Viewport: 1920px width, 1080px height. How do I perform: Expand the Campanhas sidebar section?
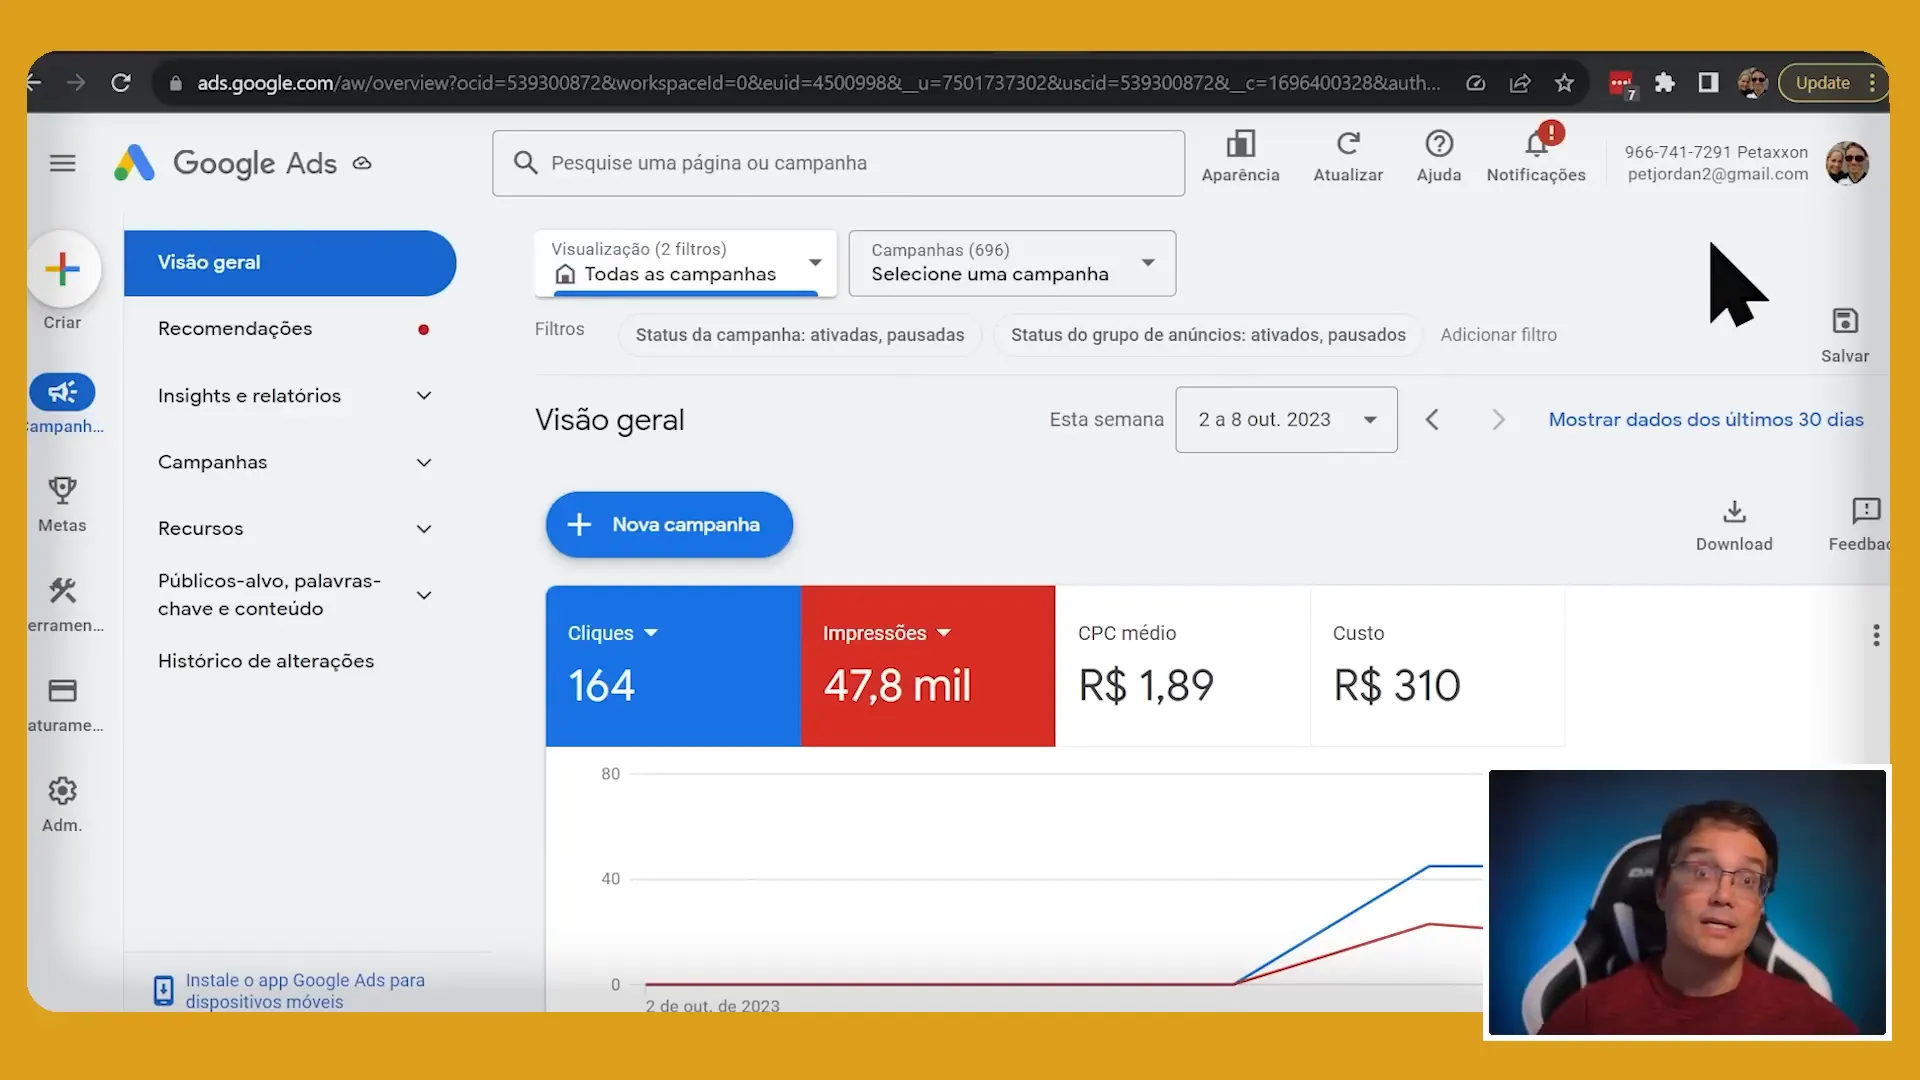point(424,463)
